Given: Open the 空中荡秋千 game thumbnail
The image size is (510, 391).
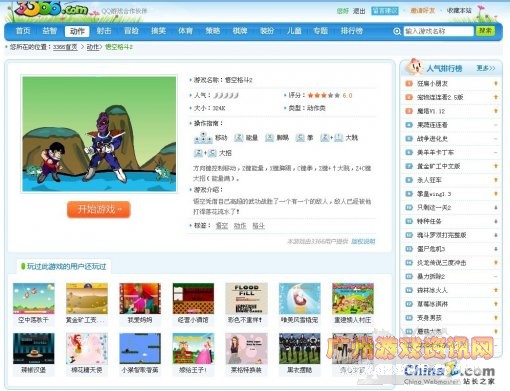Looking at the screenshot, I should coord(33,298).
